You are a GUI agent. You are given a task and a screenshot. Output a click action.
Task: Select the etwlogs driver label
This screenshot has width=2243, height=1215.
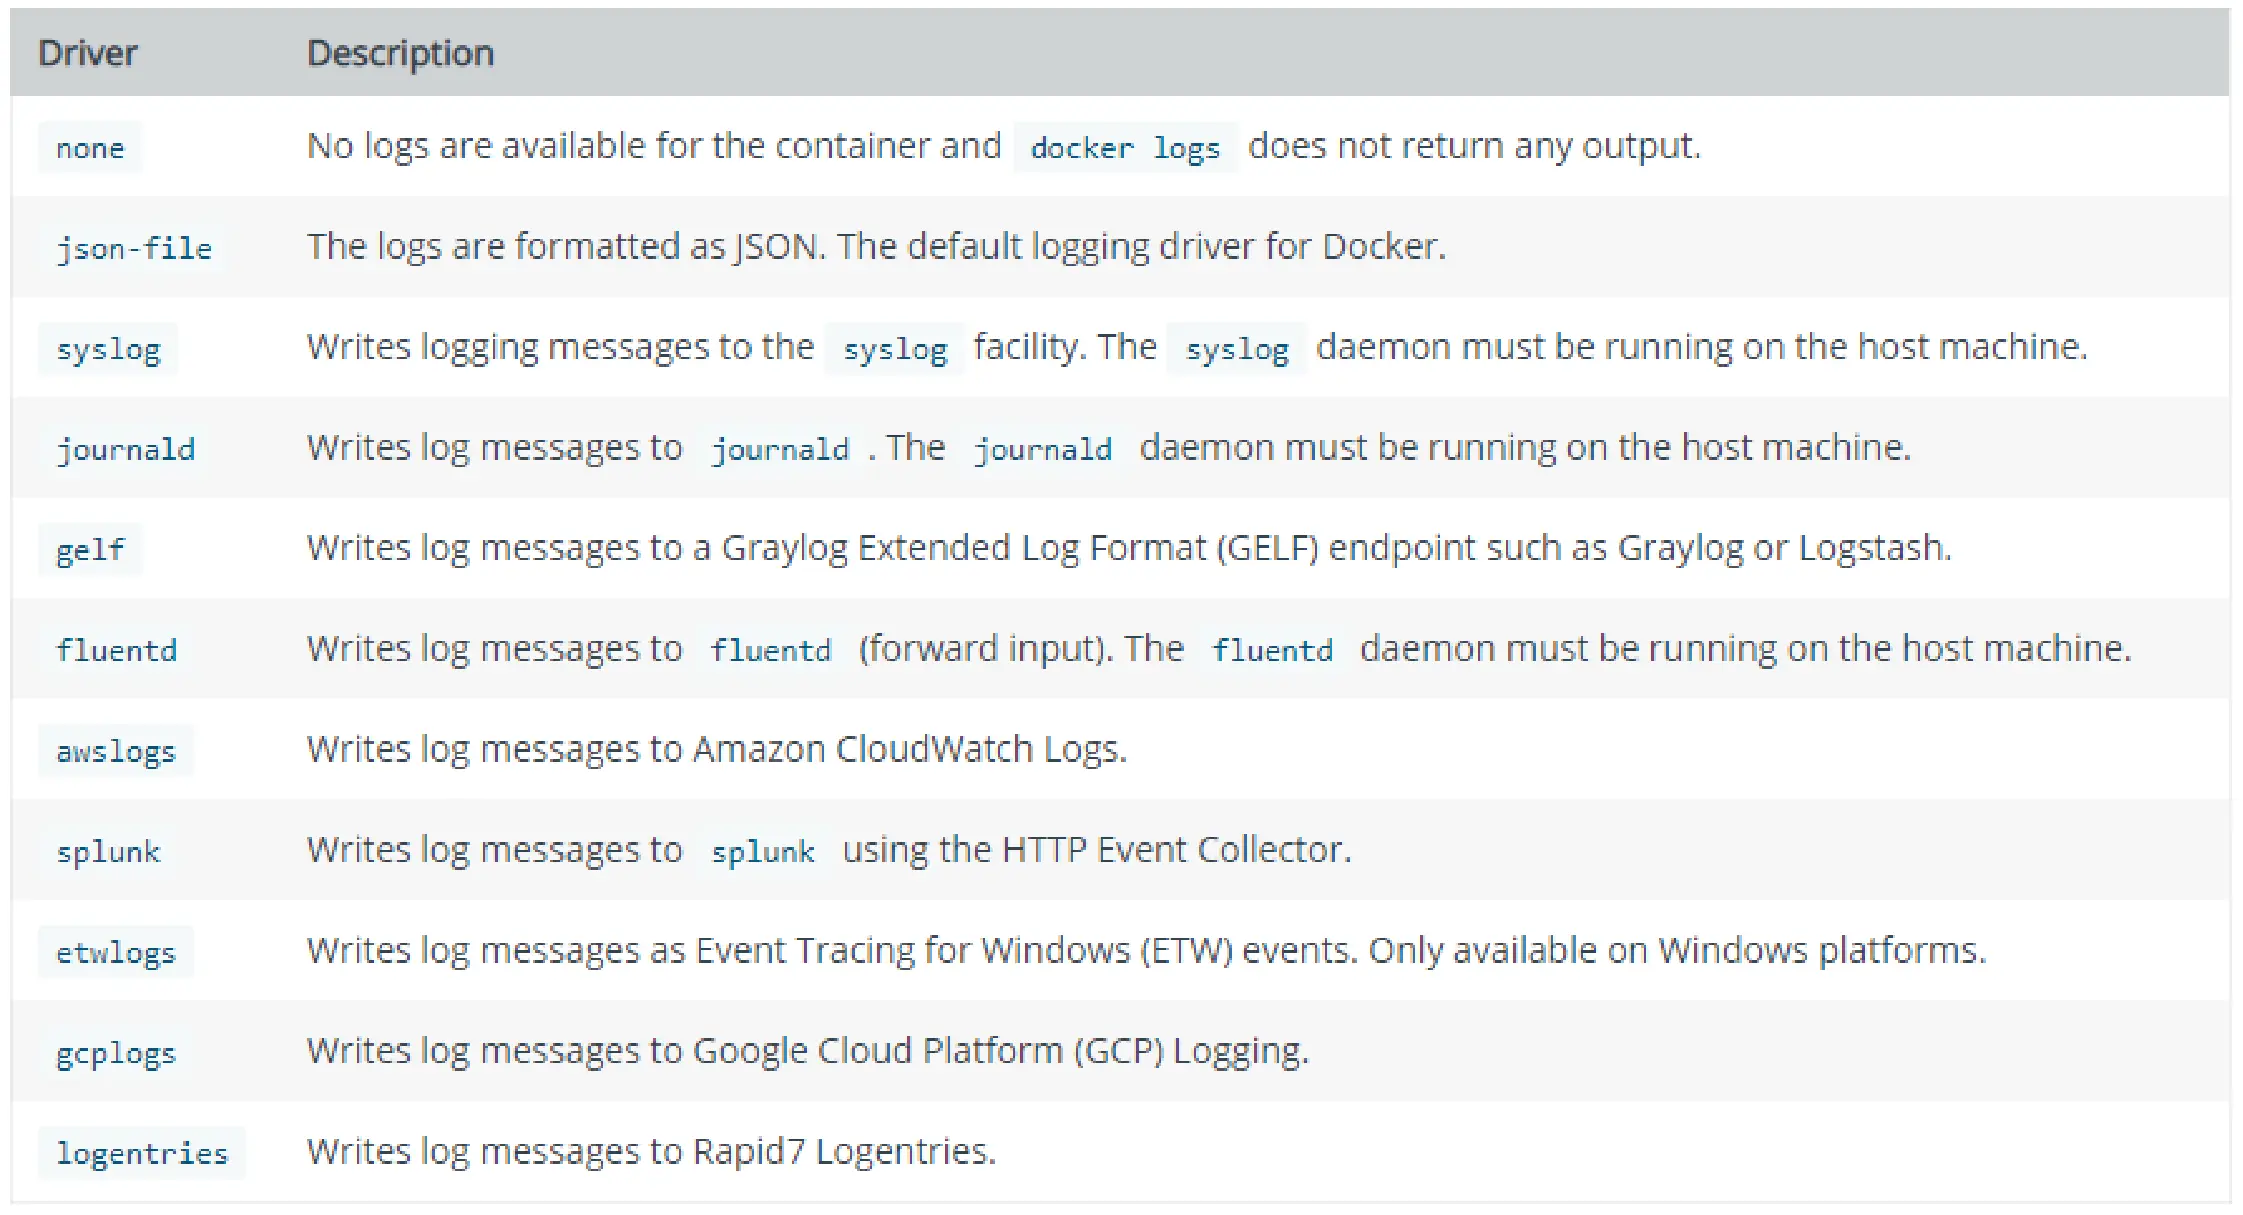(116, 952)
